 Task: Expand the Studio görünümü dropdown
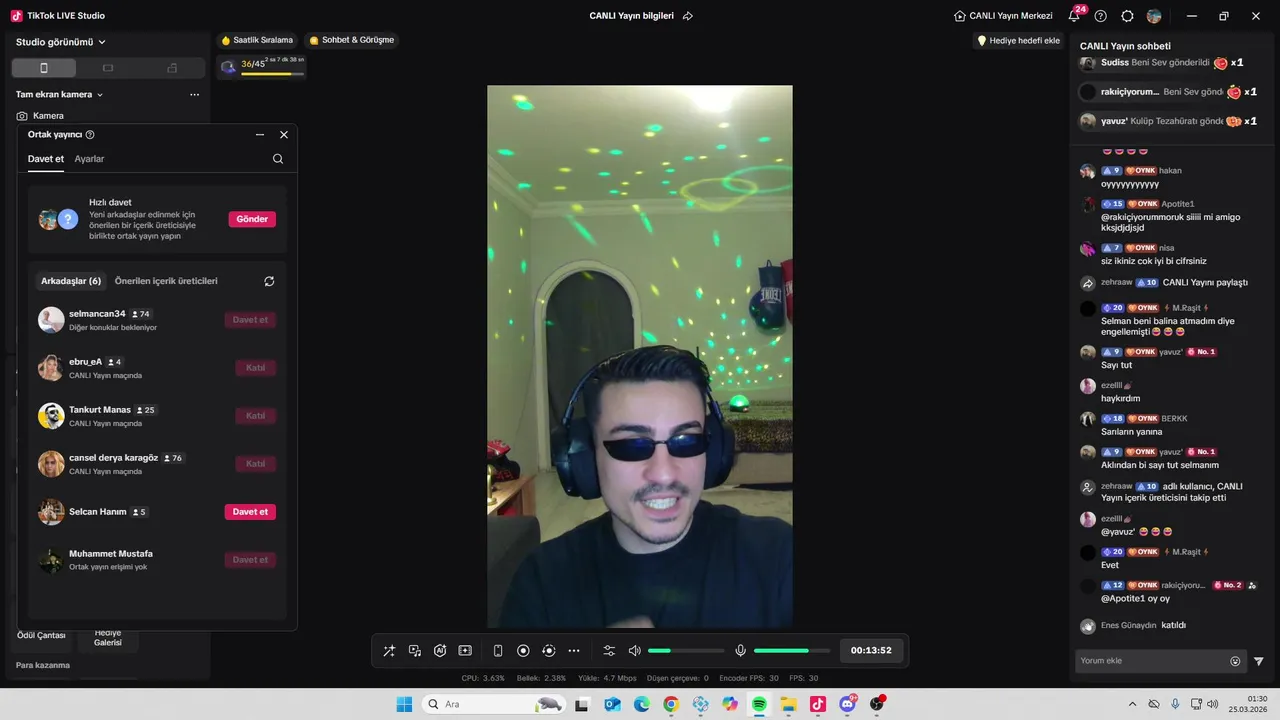coord(61,42)
